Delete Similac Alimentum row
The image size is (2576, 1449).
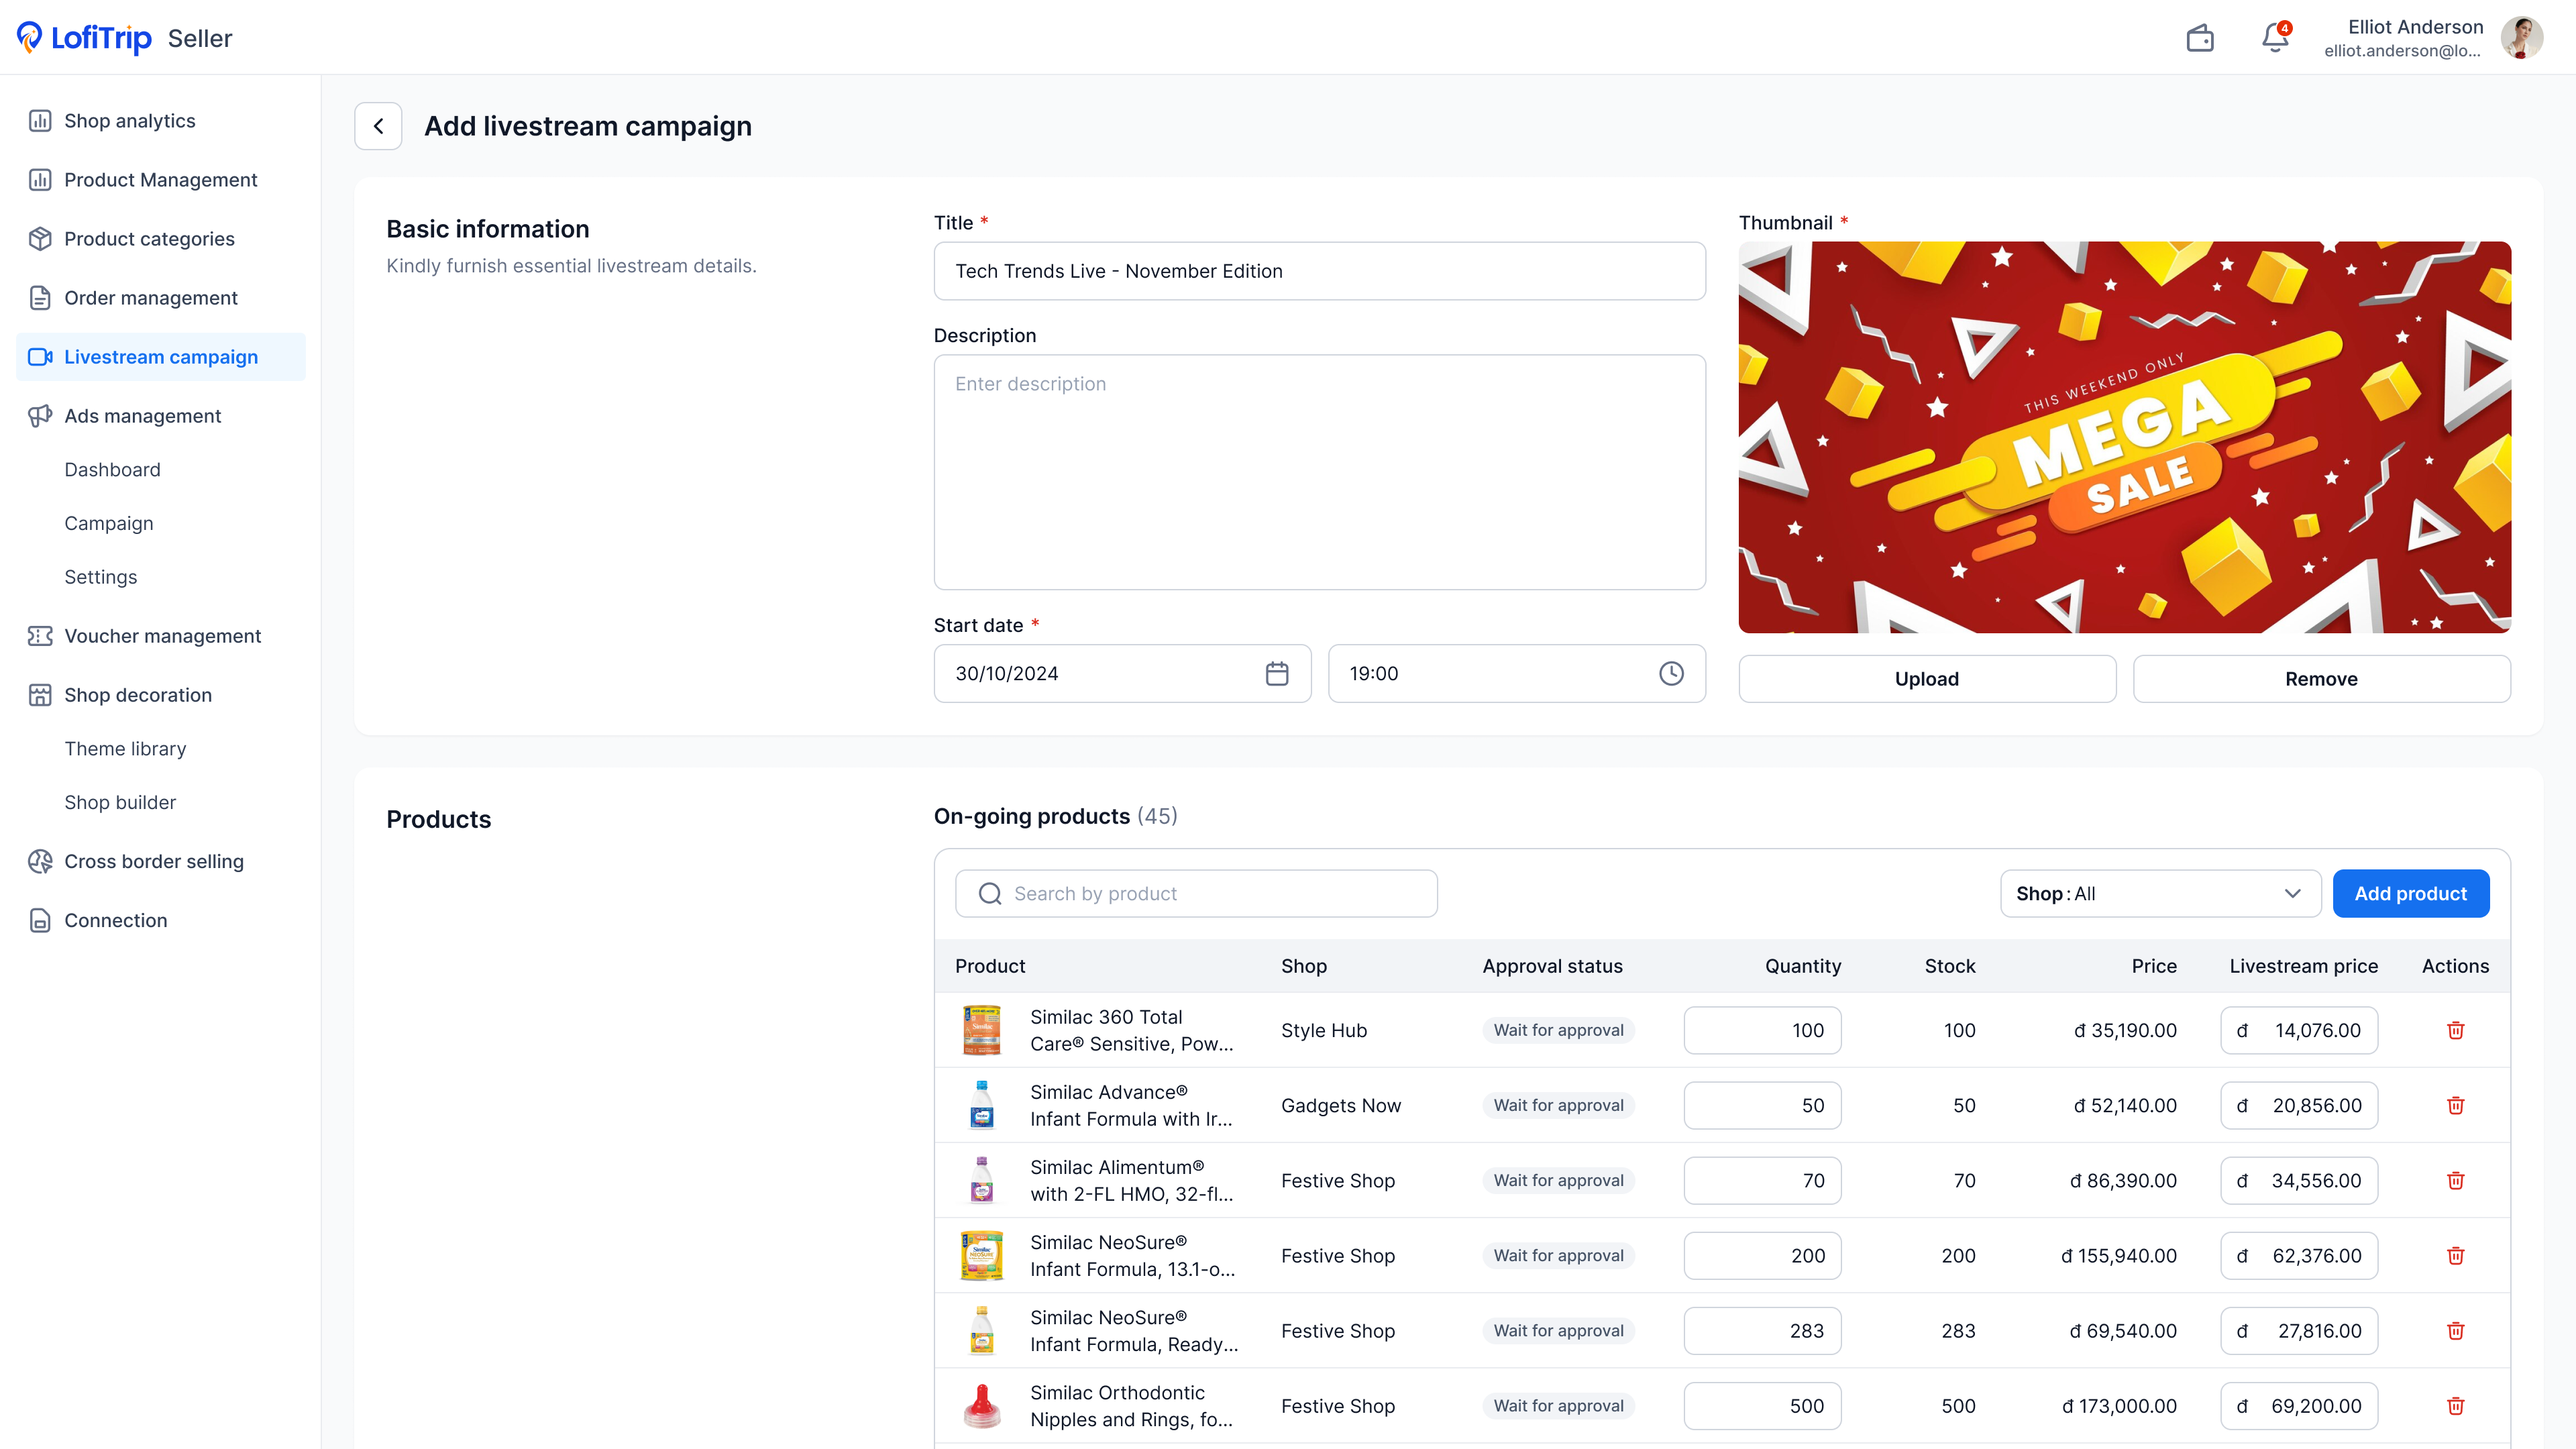(x=2455, y=1180)
